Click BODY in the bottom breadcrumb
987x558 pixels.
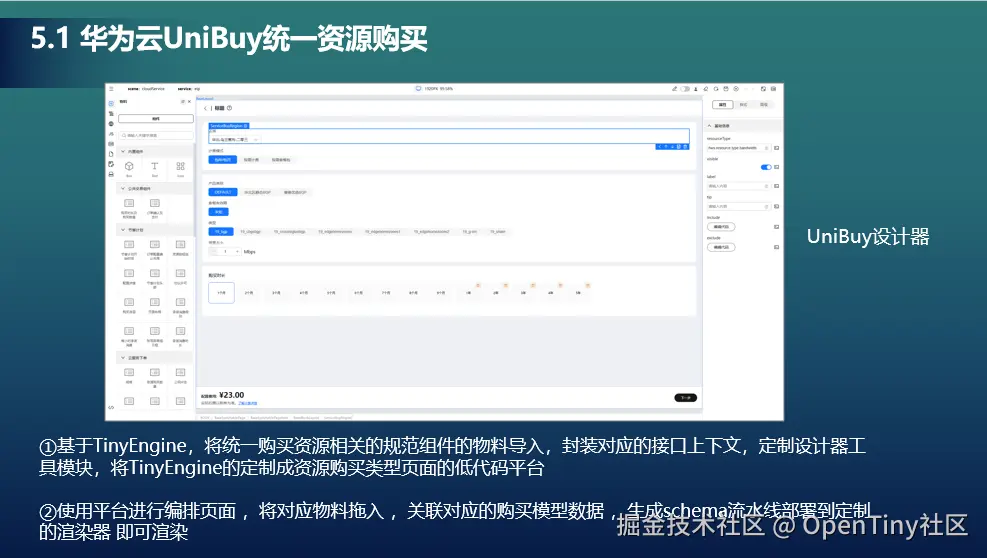[x=205, y=418]
